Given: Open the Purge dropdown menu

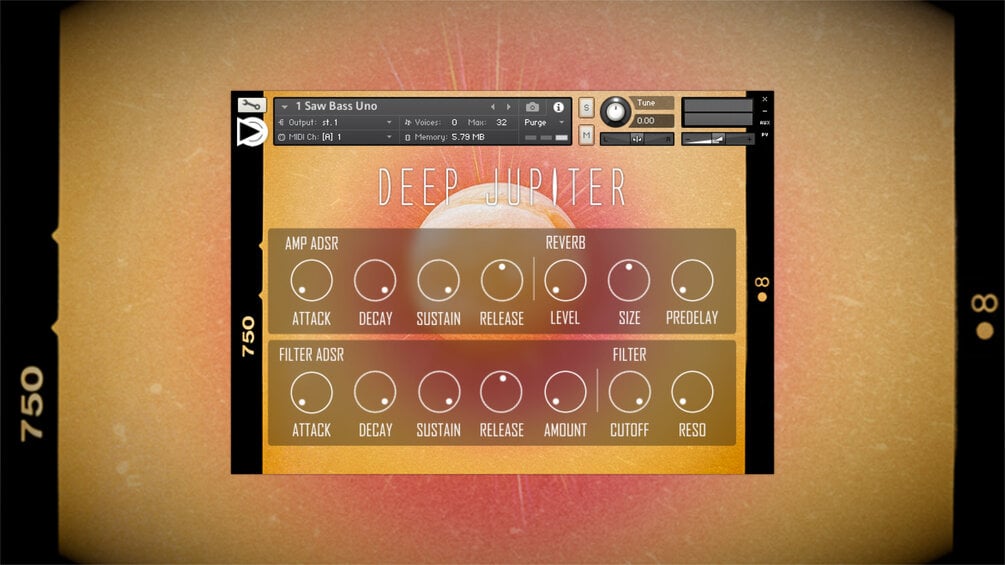Looking at the screenshot, I should click(x=544, y=122).
